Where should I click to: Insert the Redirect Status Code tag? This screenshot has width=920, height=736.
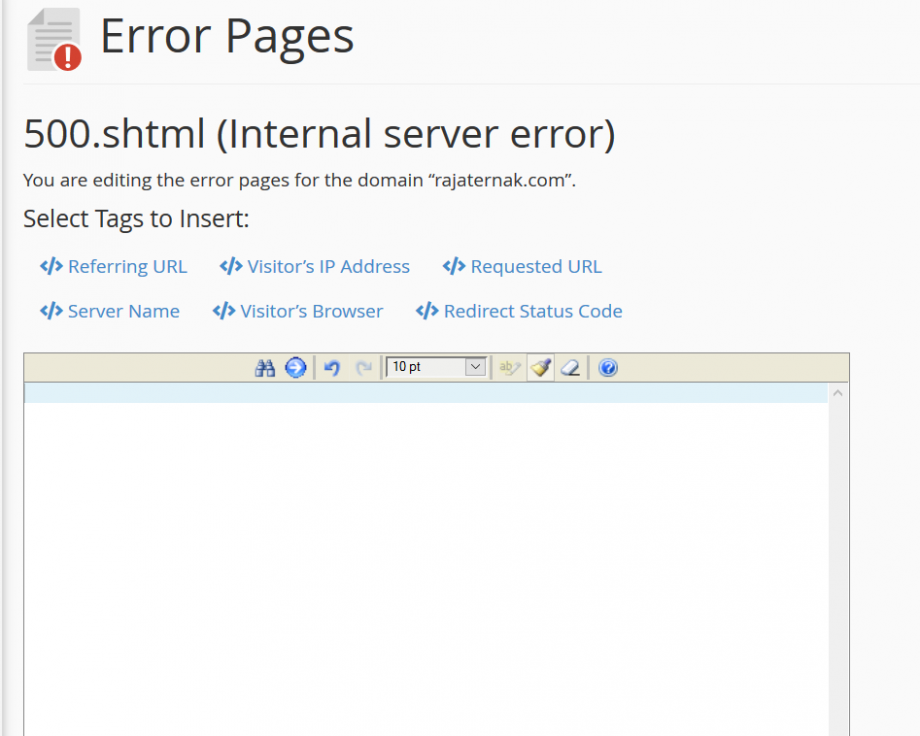[533, 311]
